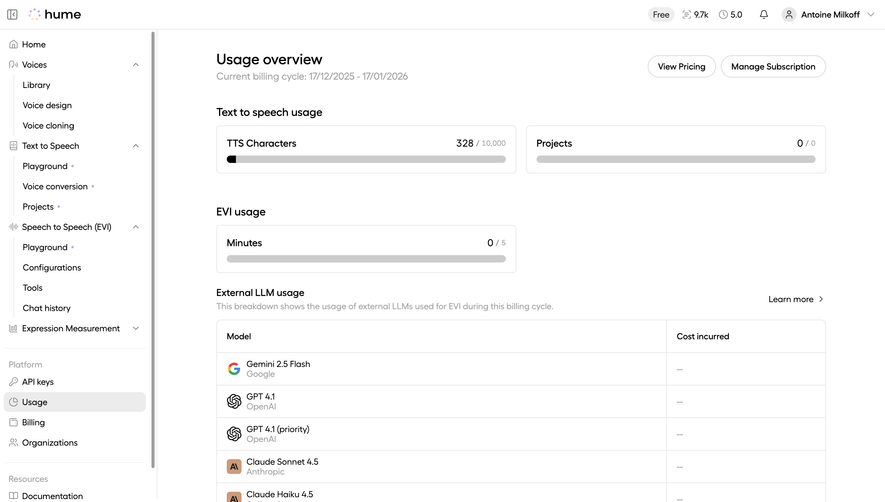Open EVI Configurations

click(x=51, y=268)
